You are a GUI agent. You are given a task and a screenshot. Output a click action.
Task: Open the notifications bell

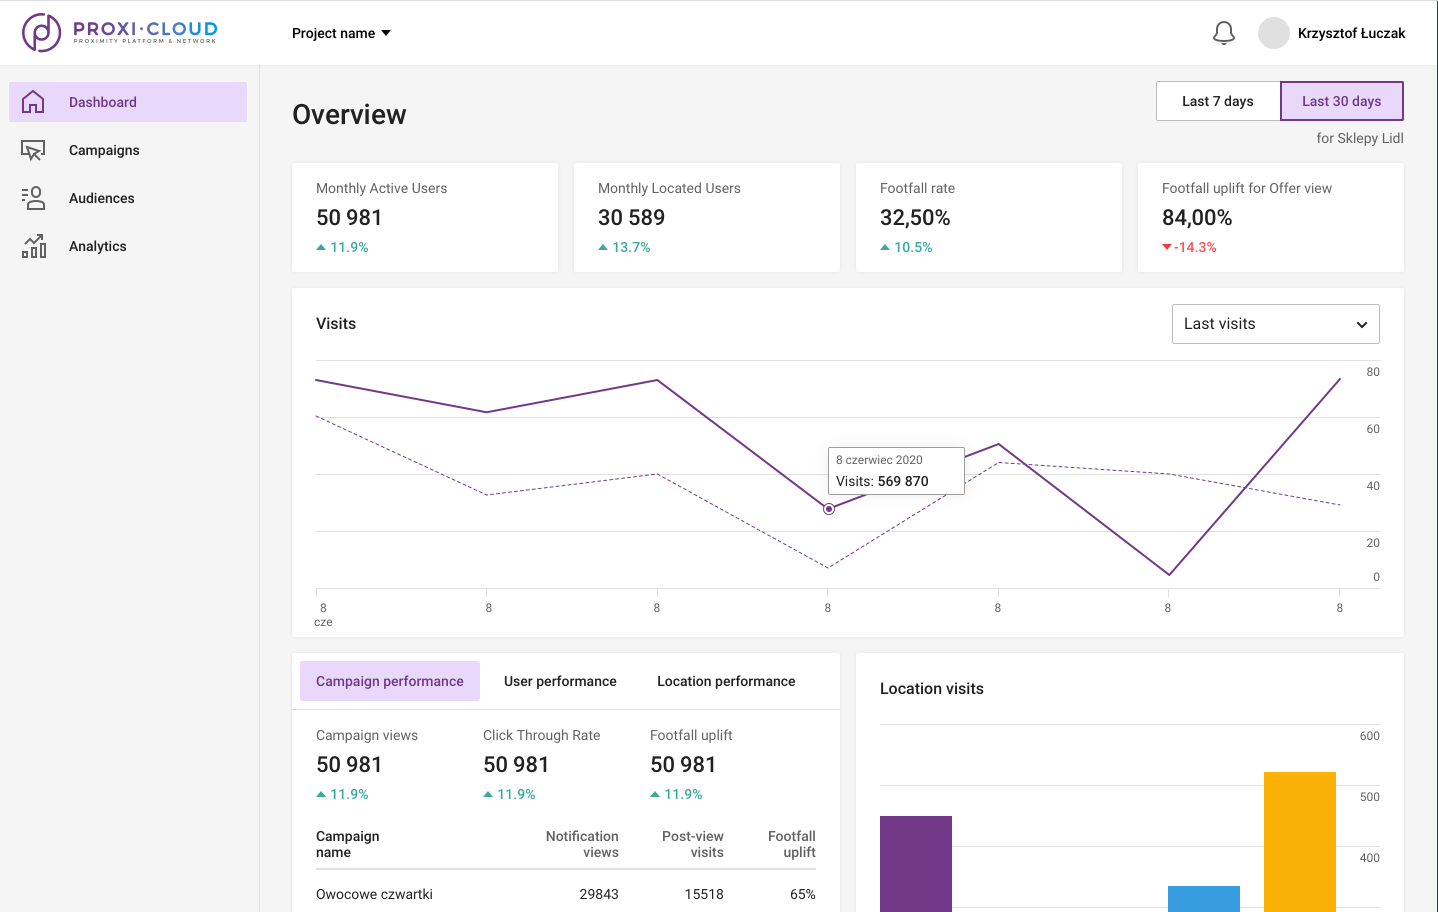pyautogui.click(x=1223, y=33)
